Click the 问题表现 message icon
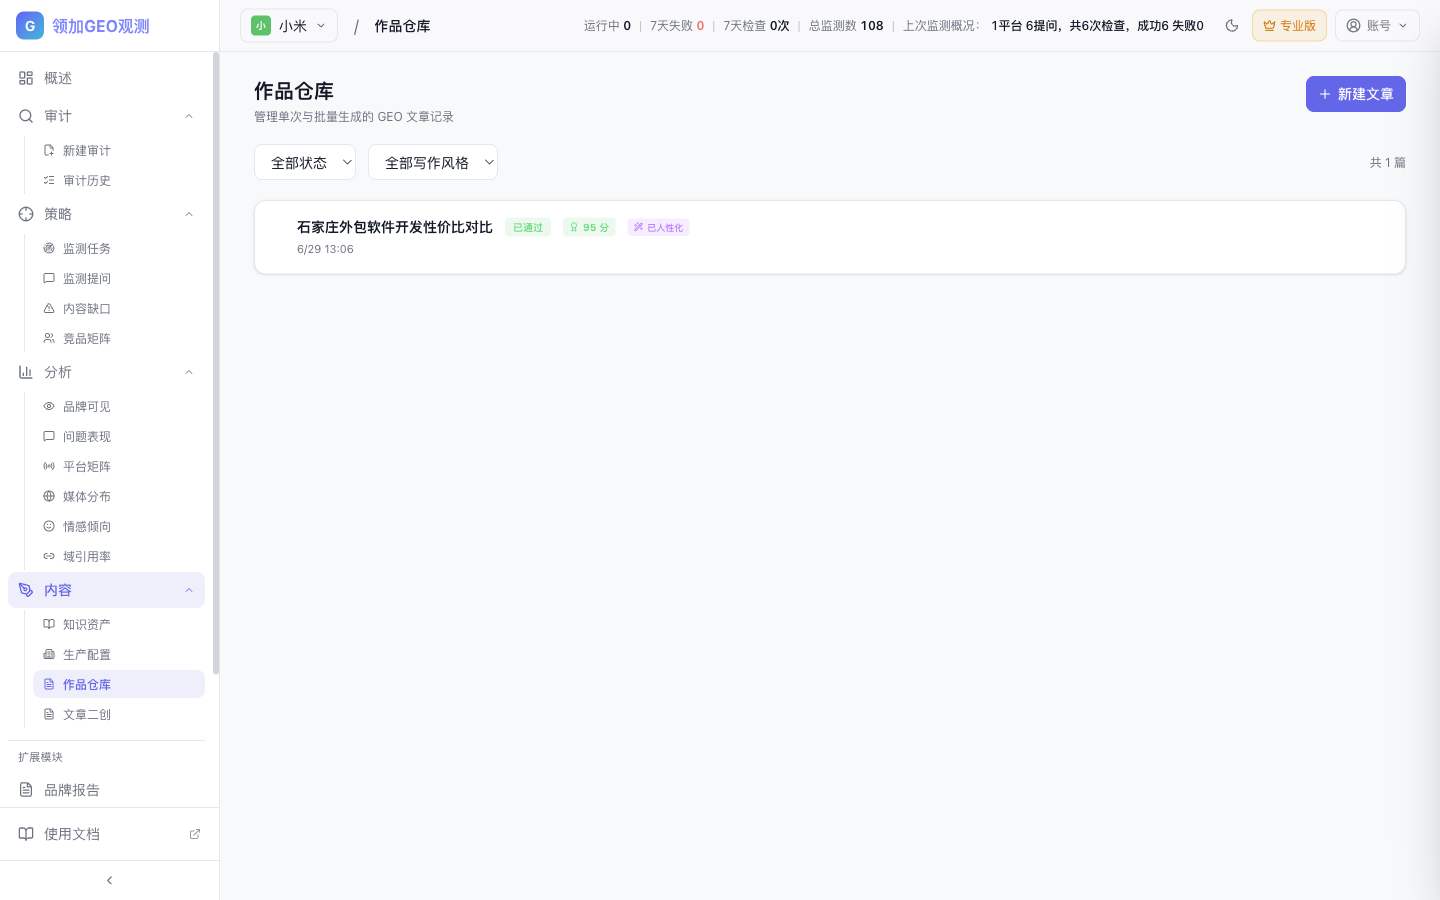 pyautogui.click(x=49, y=436)
